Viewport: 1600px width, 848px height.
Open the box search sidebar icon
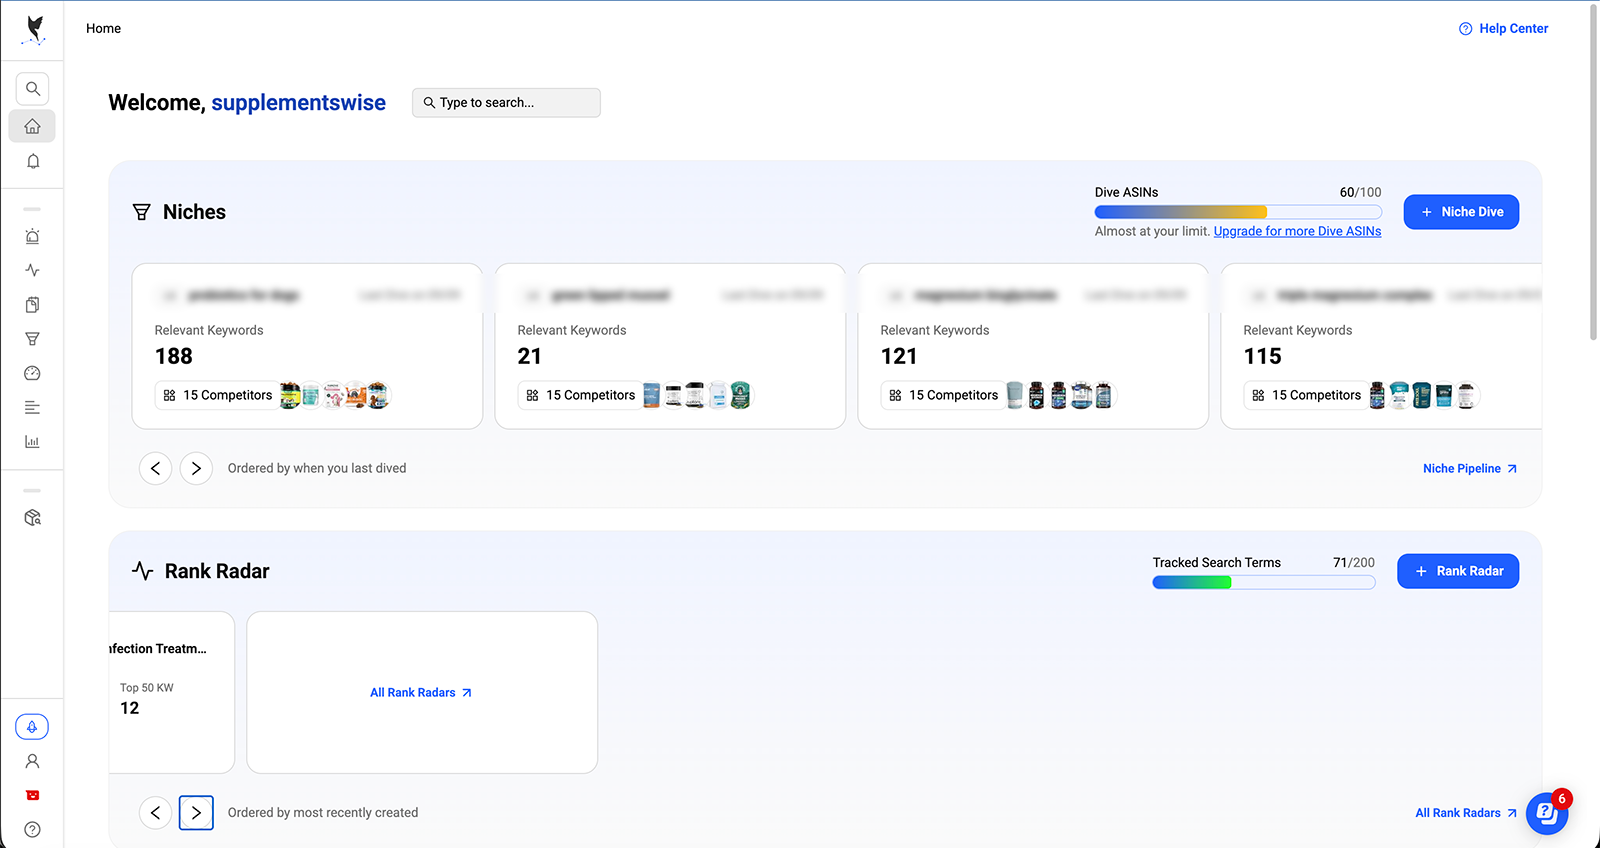(x=32, y=517)
